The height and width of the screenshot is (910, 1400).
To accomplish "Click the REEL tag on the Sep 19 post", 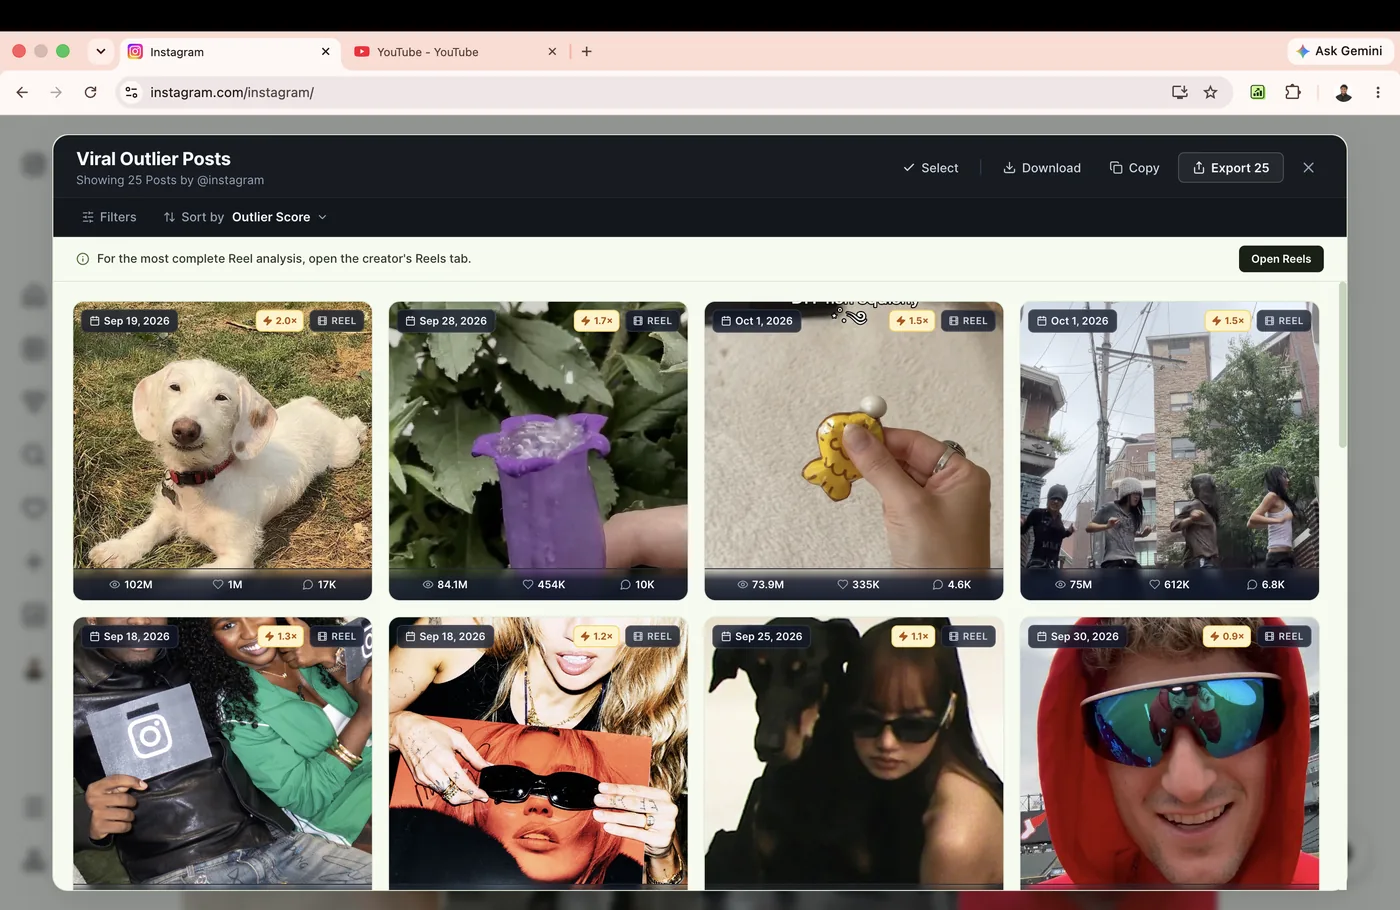I will click(x=336, y=321).
